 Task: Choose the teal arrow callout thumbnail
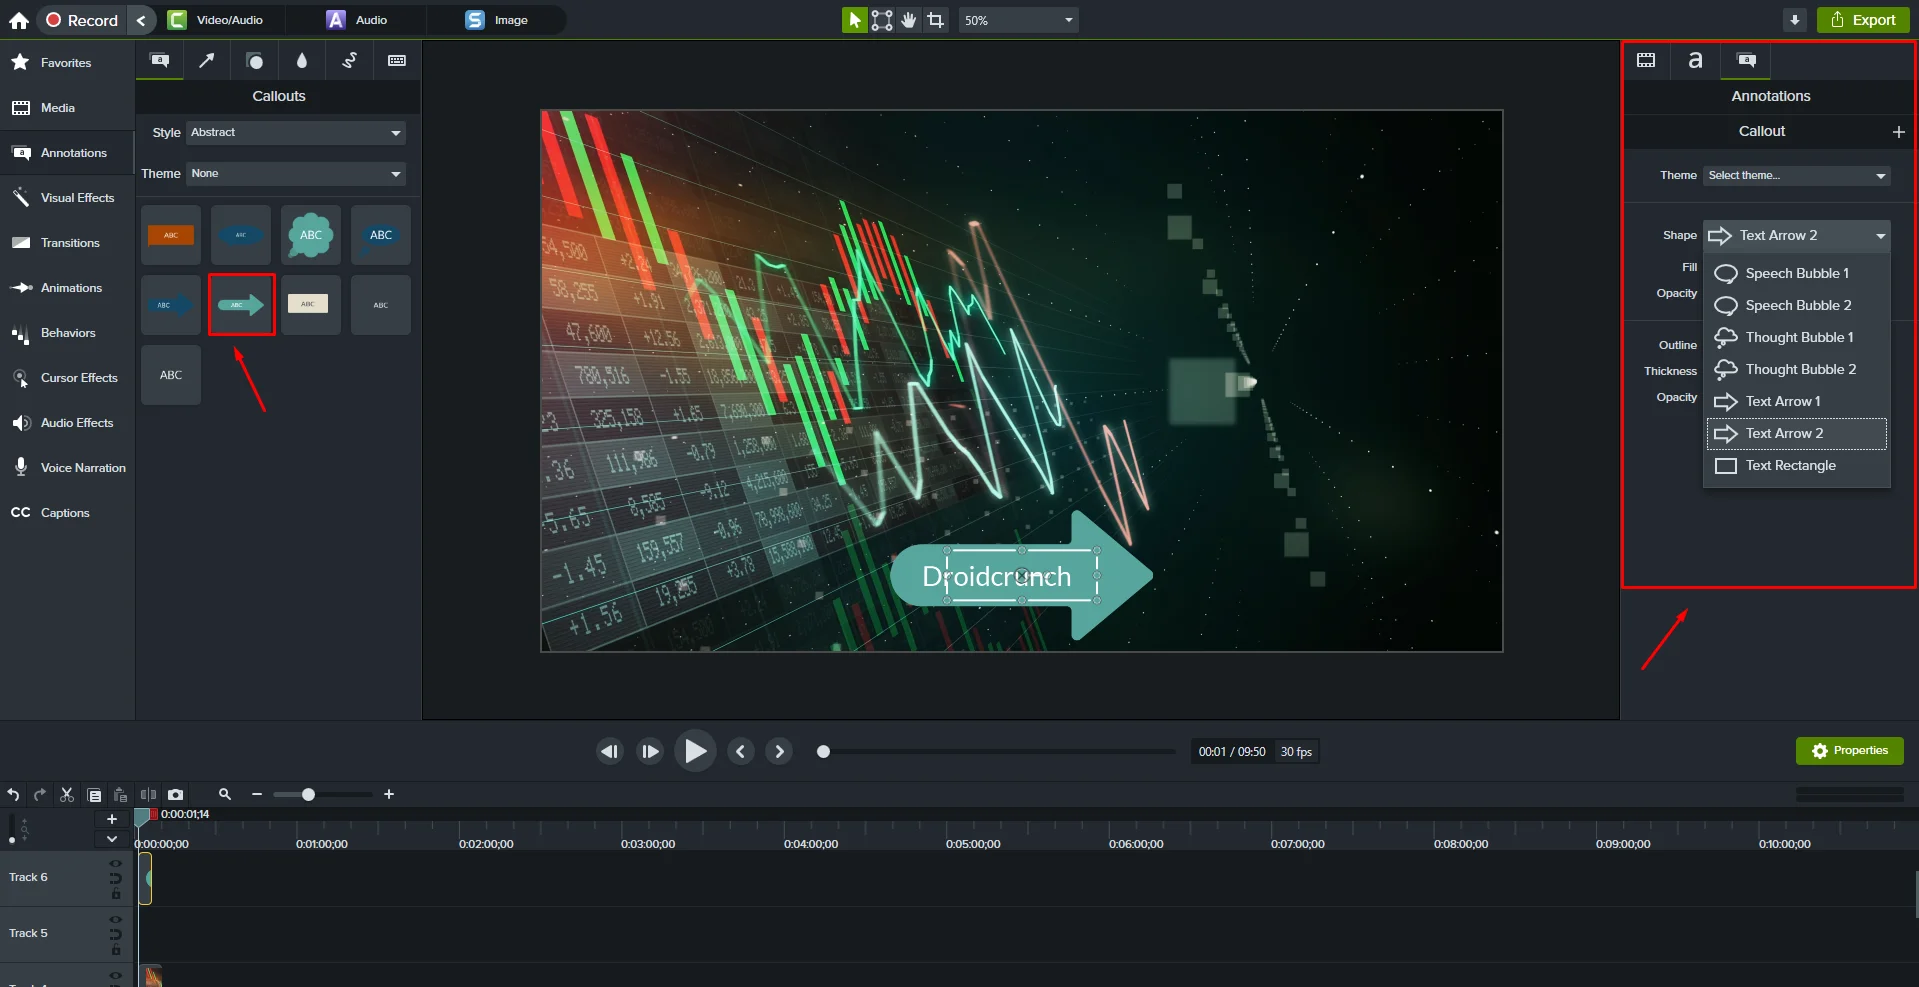(x=241, y=305)
